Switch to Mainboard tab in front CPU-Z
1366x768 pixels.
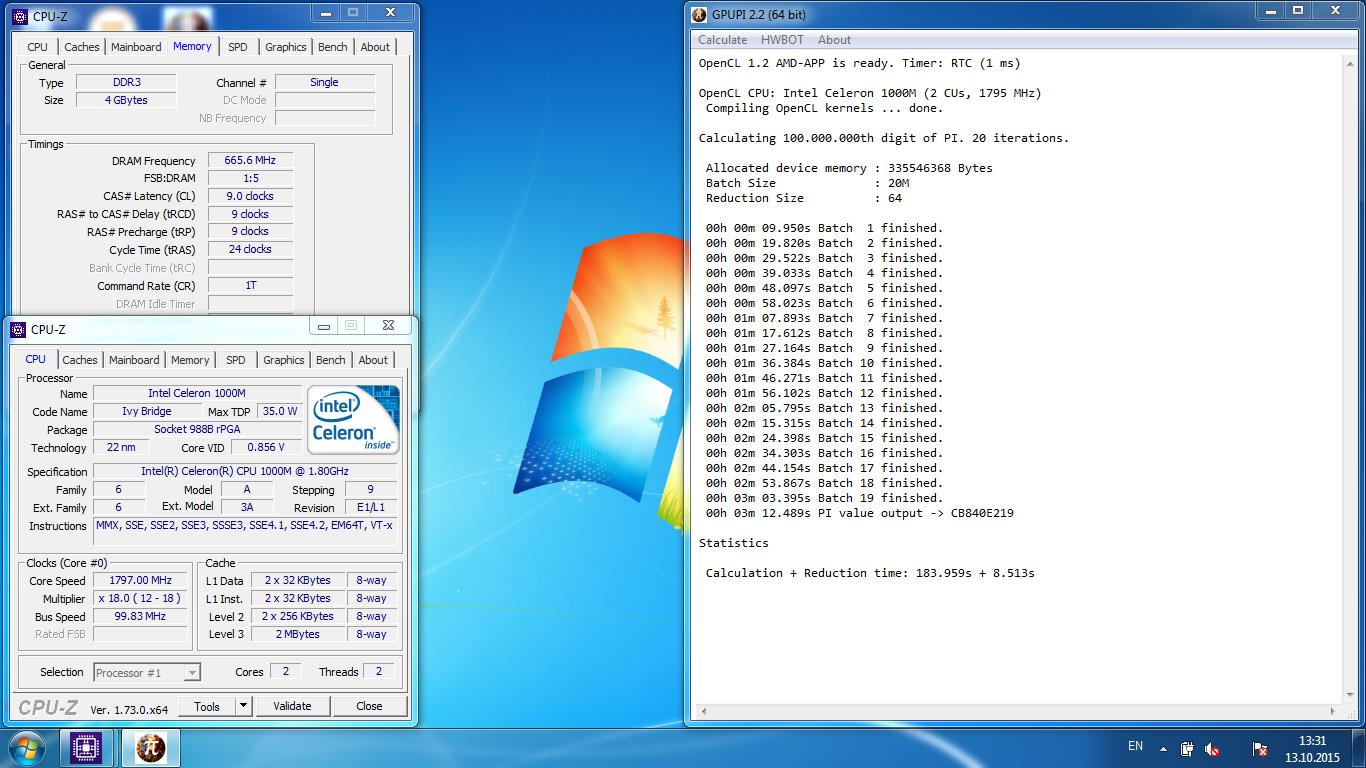(134, 360)
